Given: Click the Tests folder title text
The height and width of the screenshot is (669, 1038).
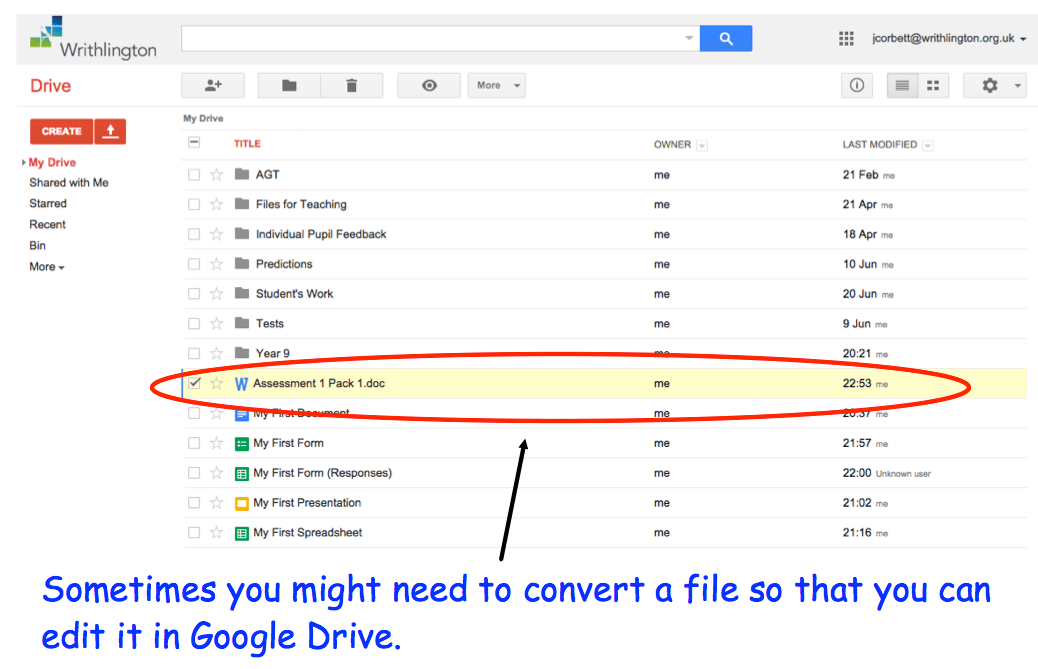Looking at the screenshot, I should (x=269, y=324).
